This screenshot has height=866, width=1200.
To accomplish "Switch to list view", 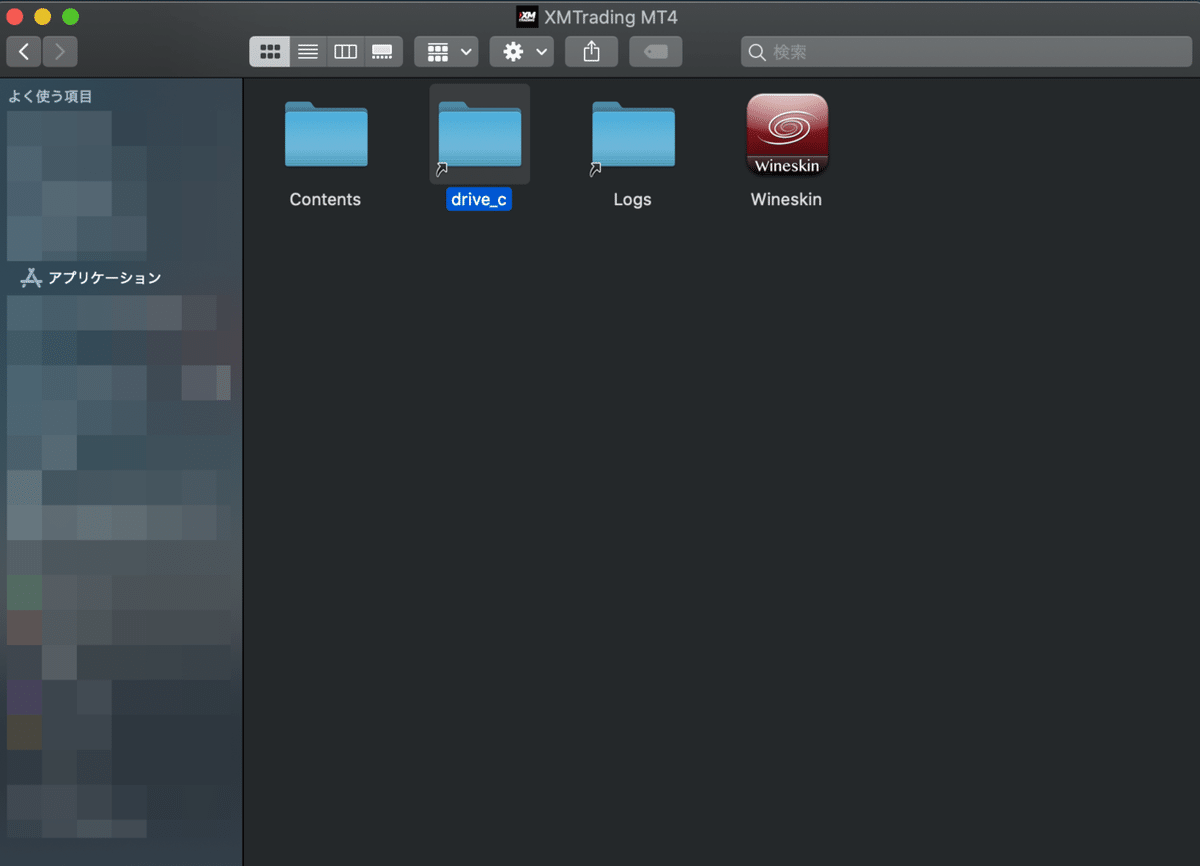I will coord(308,52).
